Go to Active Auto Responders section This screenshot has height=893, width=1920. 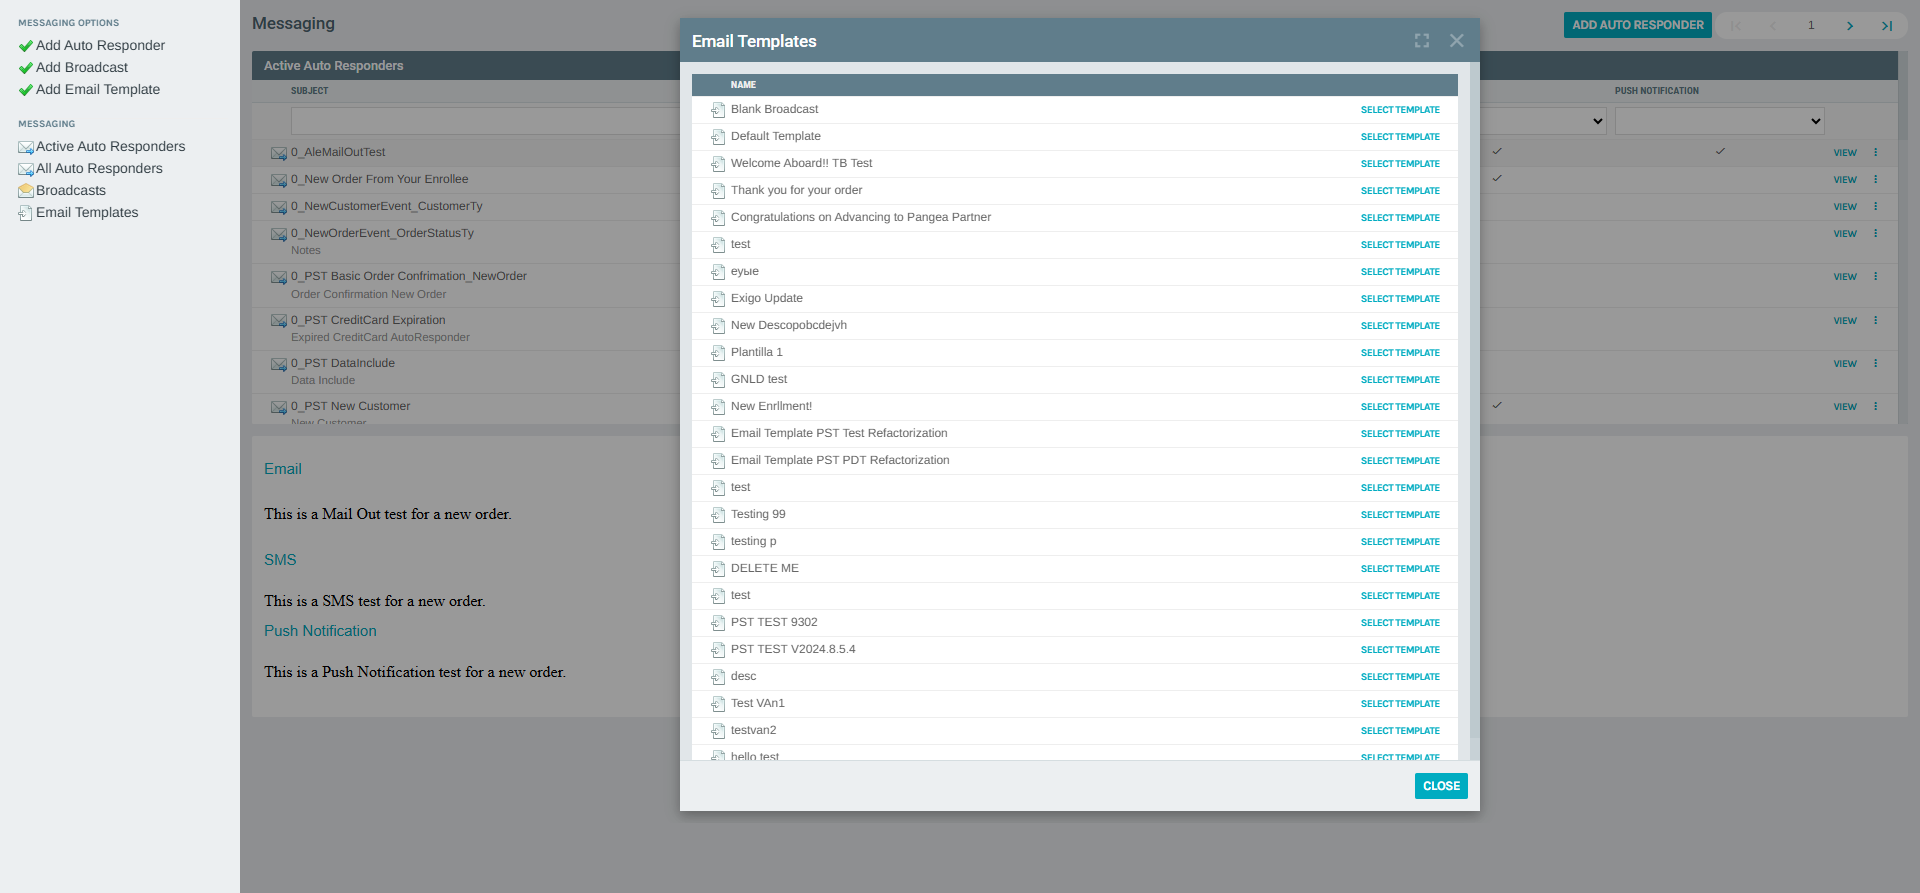click(x=110, y=146)
